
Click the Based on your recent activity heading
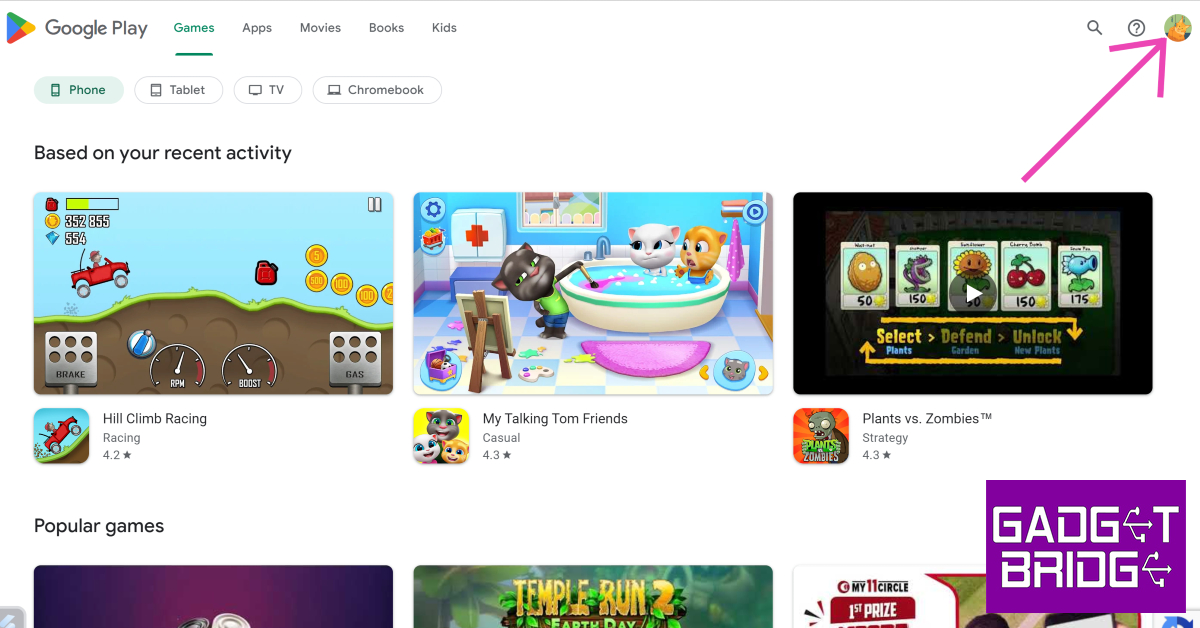163,153
